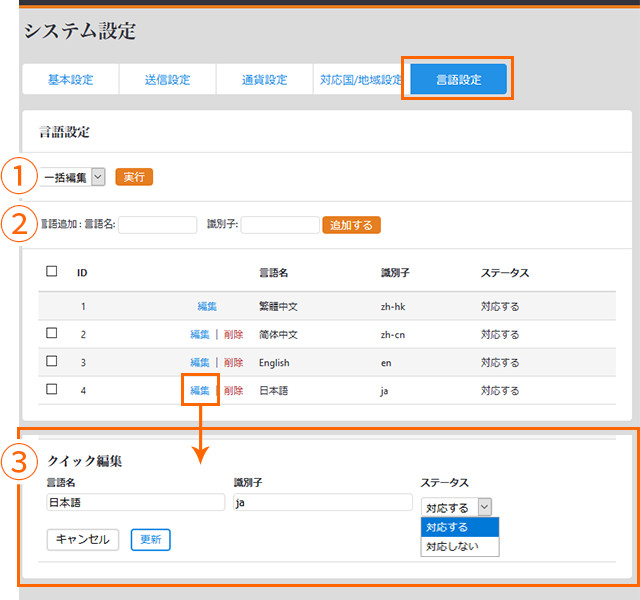Open the ステータス dropdown in quick edit
This screenshot has width=640, height=600.
tap(456, 507)
